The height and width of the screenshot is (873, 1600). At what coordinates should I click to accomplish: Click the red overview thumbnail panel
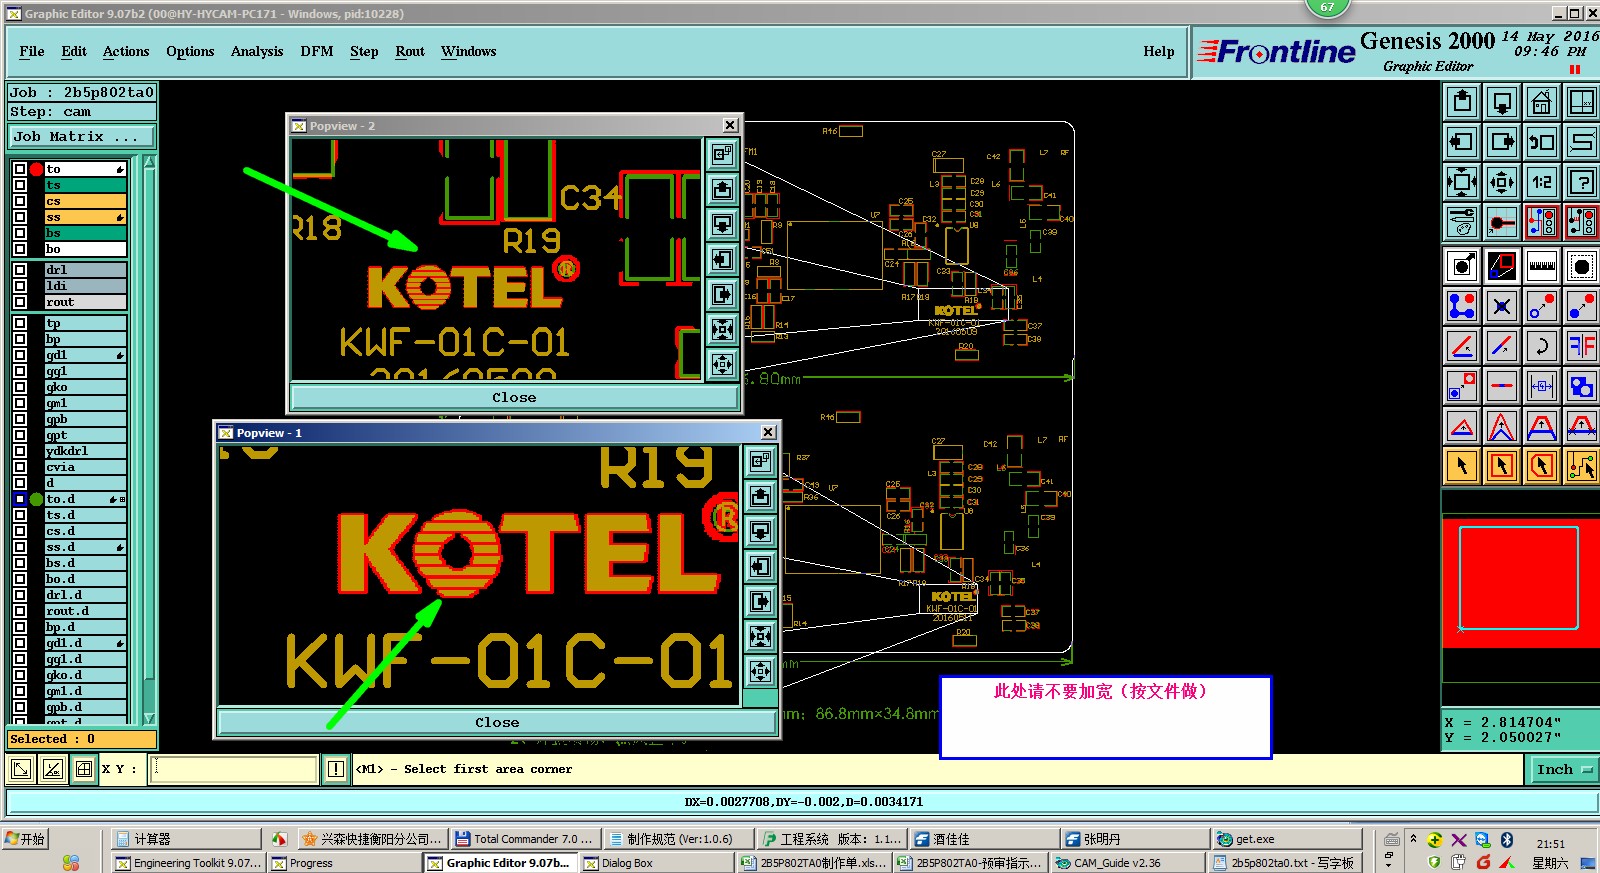(x=1520, y=582)
